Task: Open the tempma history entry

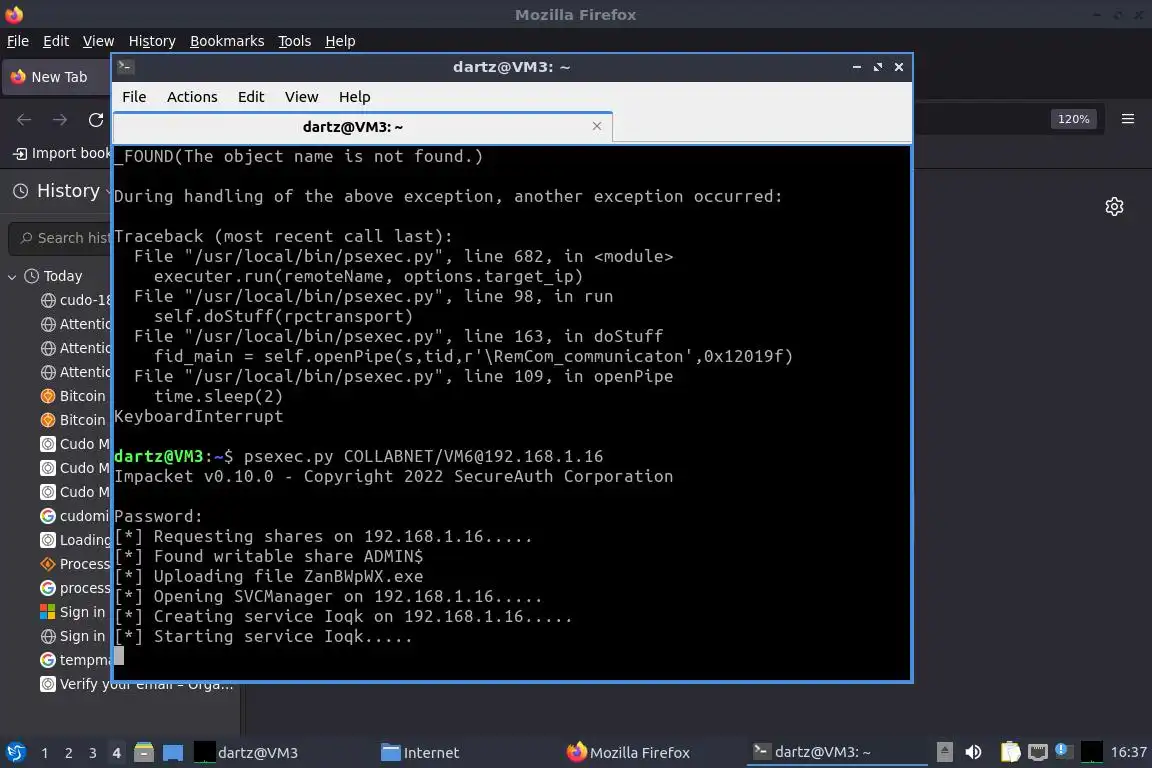Action: [x=75, y=660]
